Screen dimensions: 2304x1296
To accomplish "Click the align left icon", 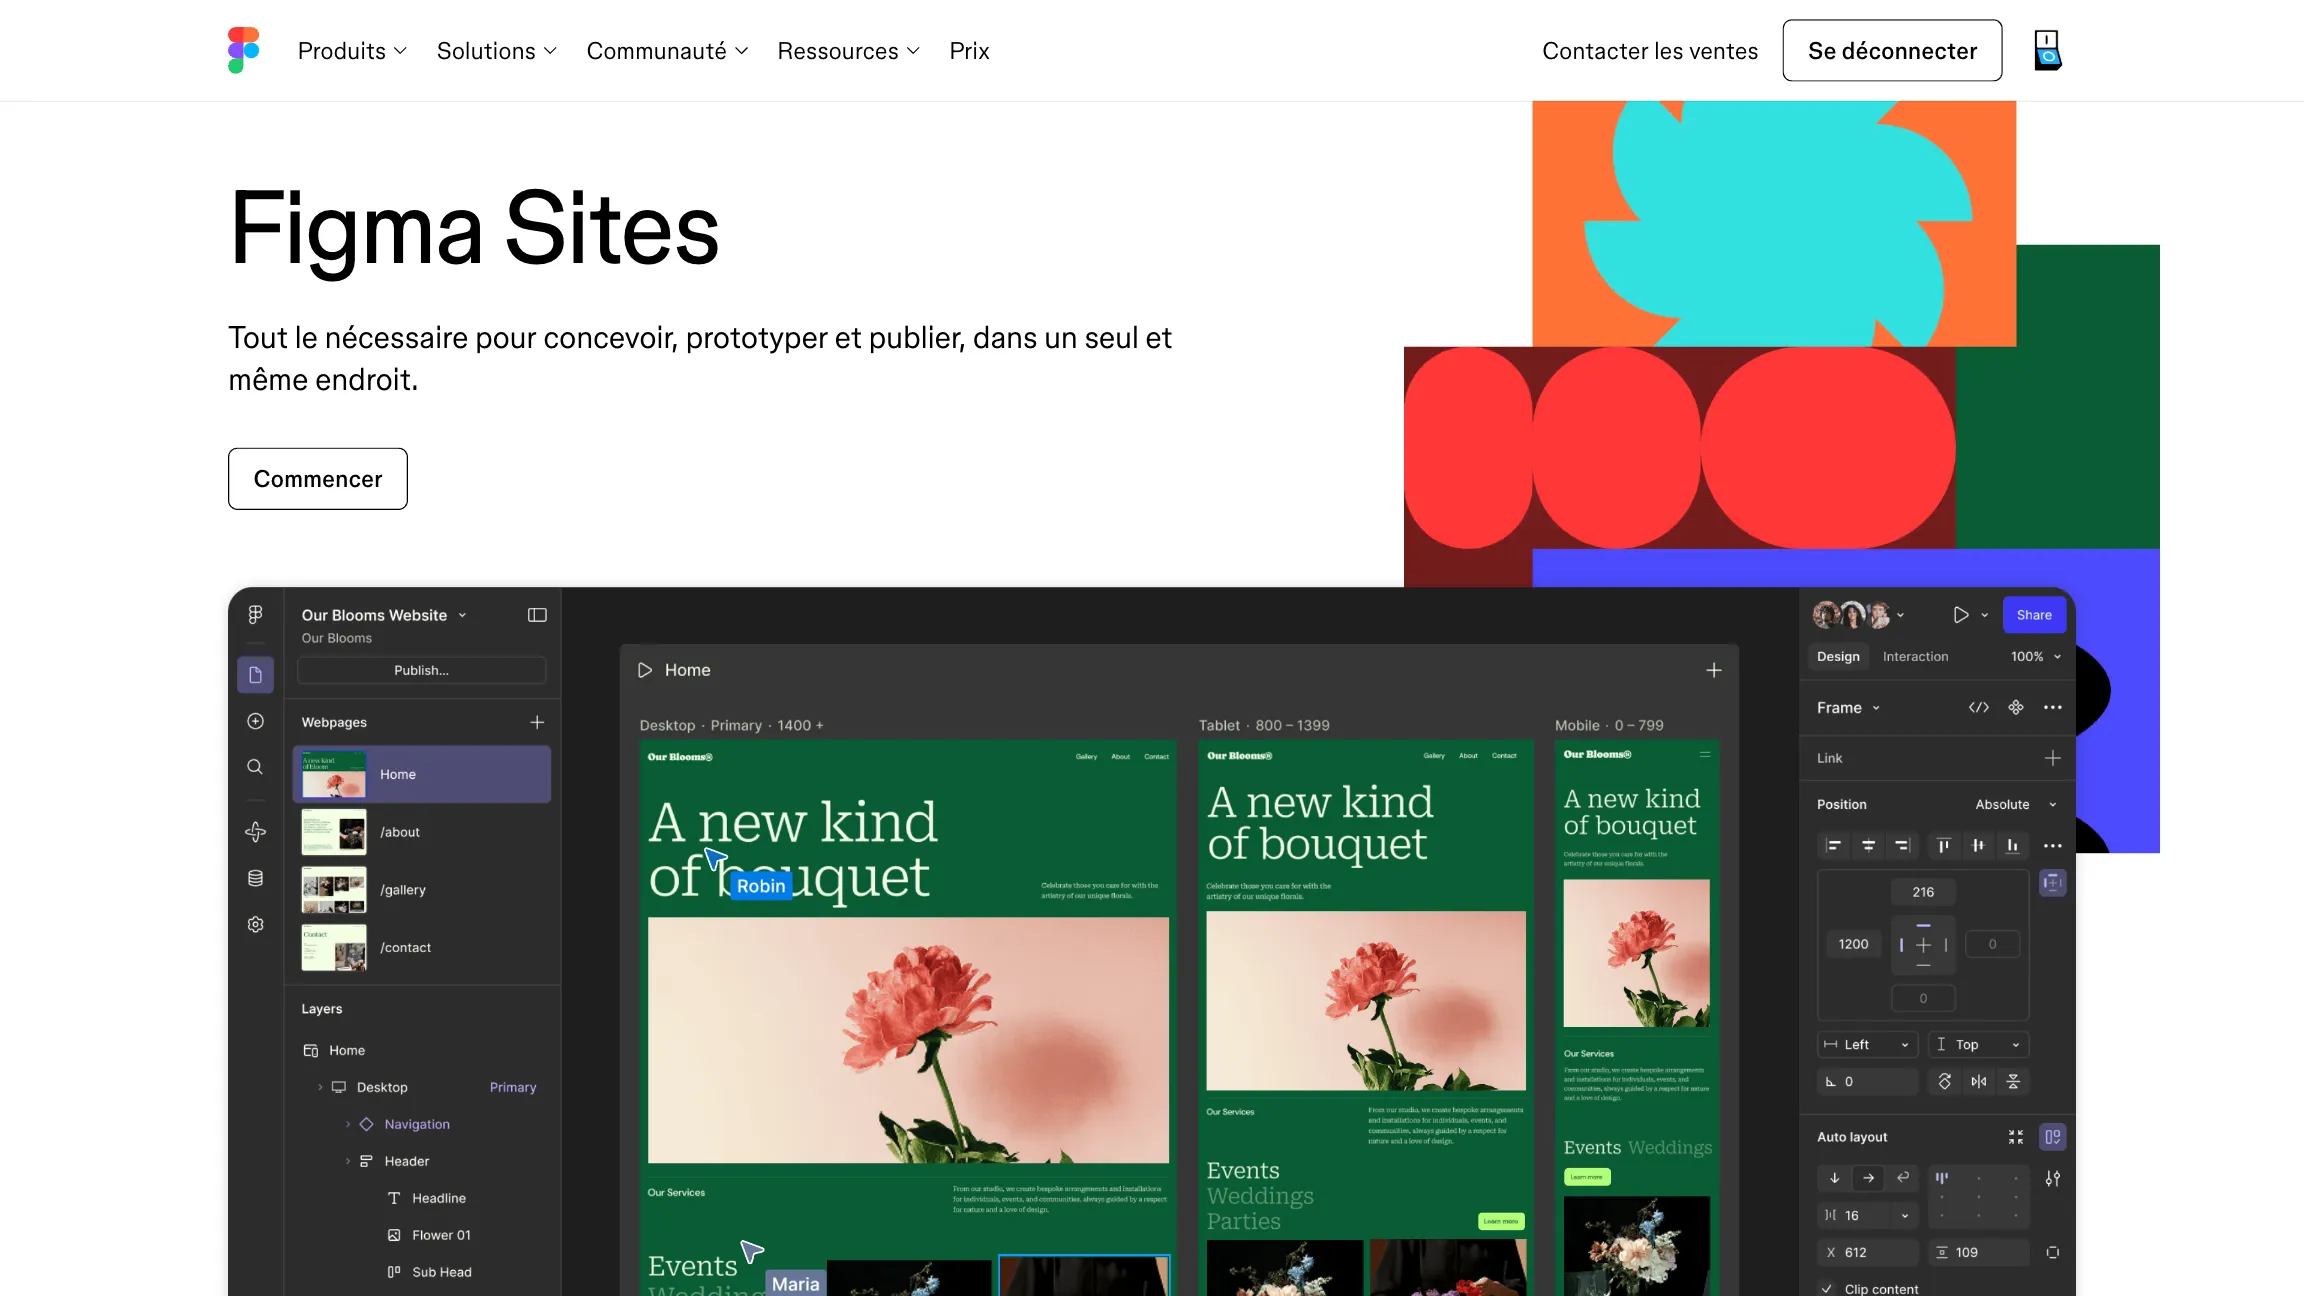I will (x=1834, y=845).
